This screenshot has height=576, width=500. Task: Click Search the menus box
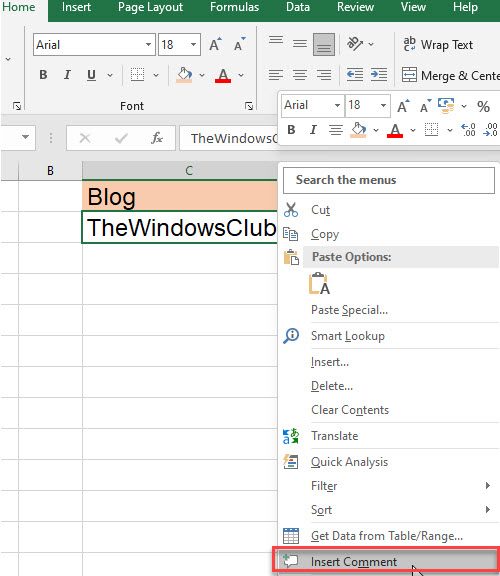point(389,180)
